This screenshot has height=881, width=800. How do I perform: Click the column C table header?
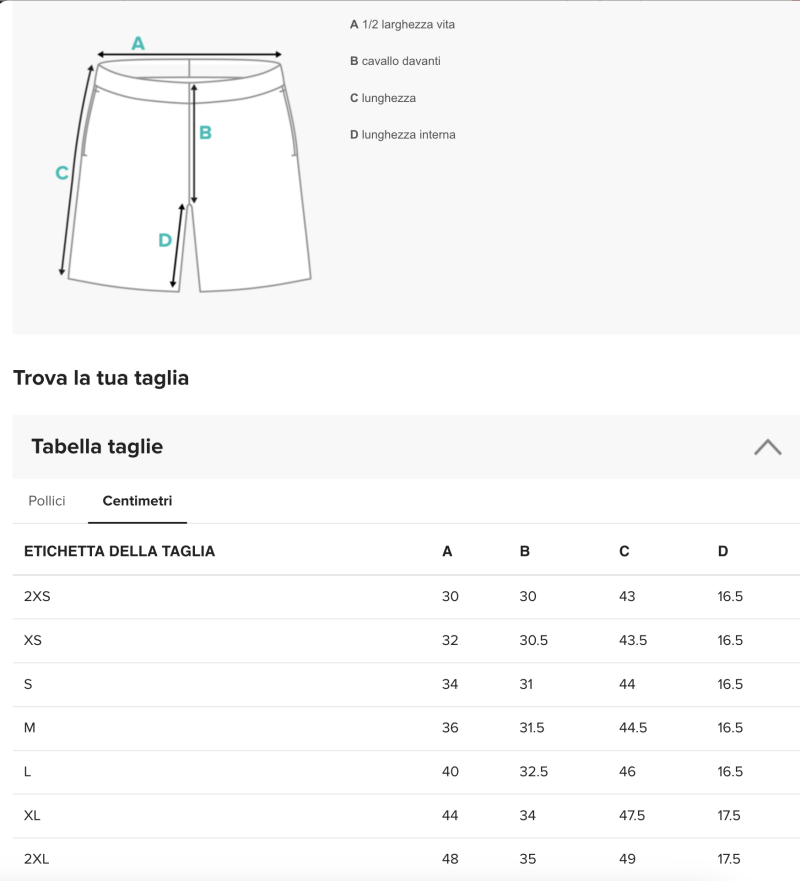(x=625, y=551)
